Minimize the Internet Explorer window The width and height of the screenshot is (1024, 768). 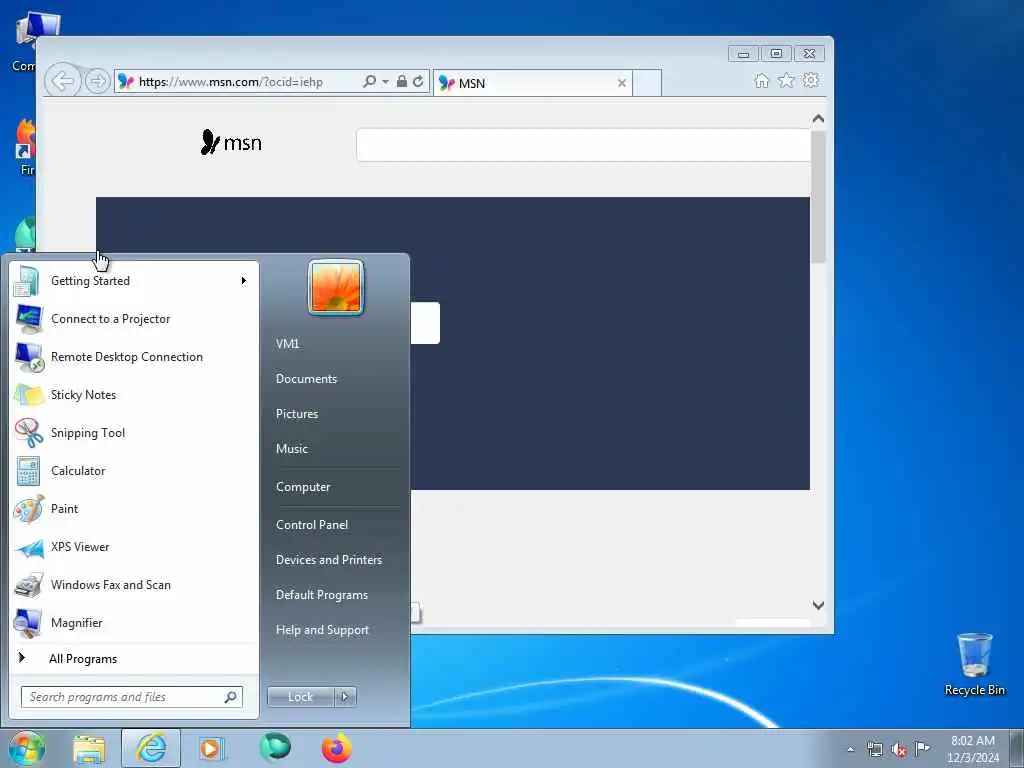click(x=744, y=54)
